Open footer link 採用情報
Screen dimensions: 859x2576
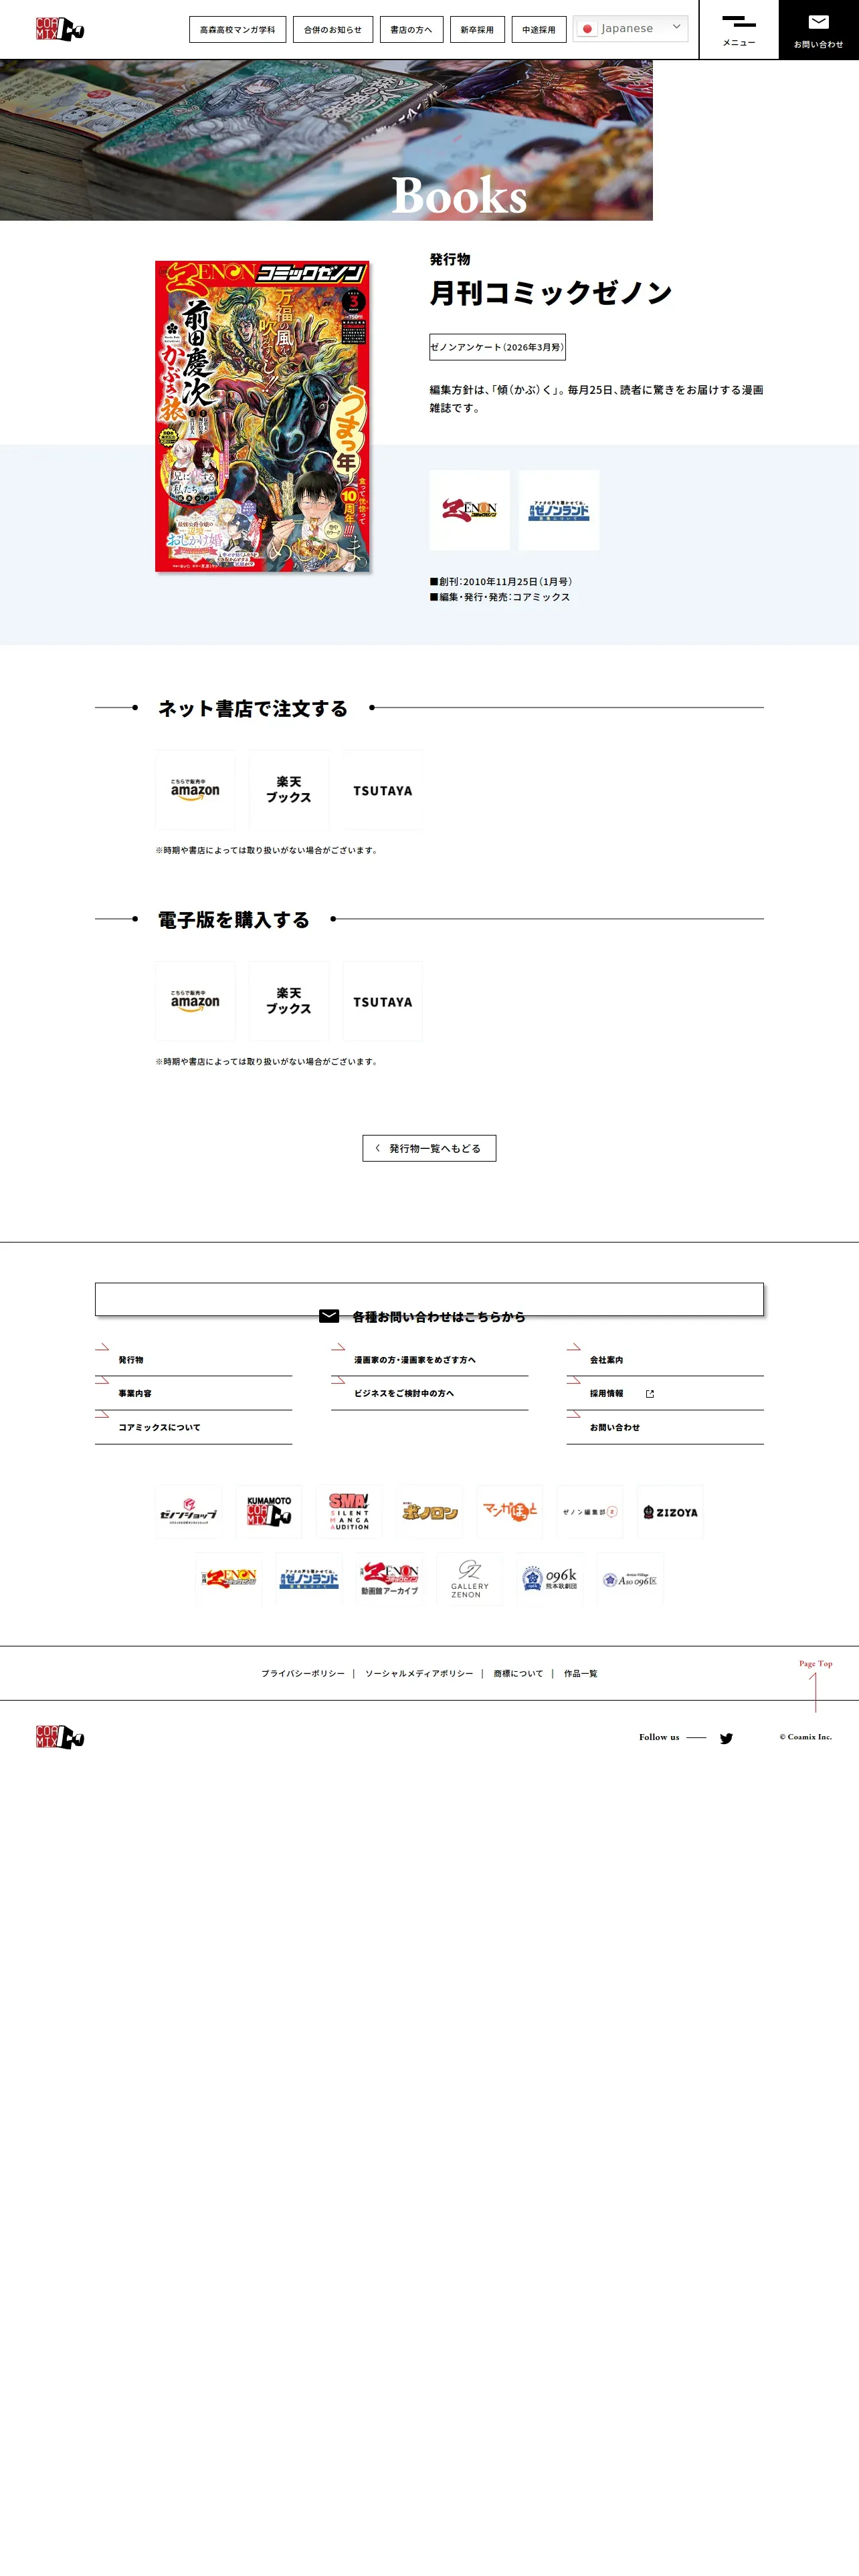[x=665, y=1394]
